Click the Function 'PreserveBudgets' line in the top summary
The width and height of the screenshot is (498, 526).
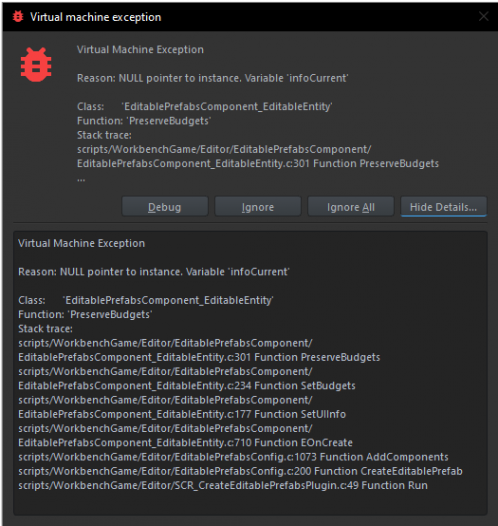(144, 121)
